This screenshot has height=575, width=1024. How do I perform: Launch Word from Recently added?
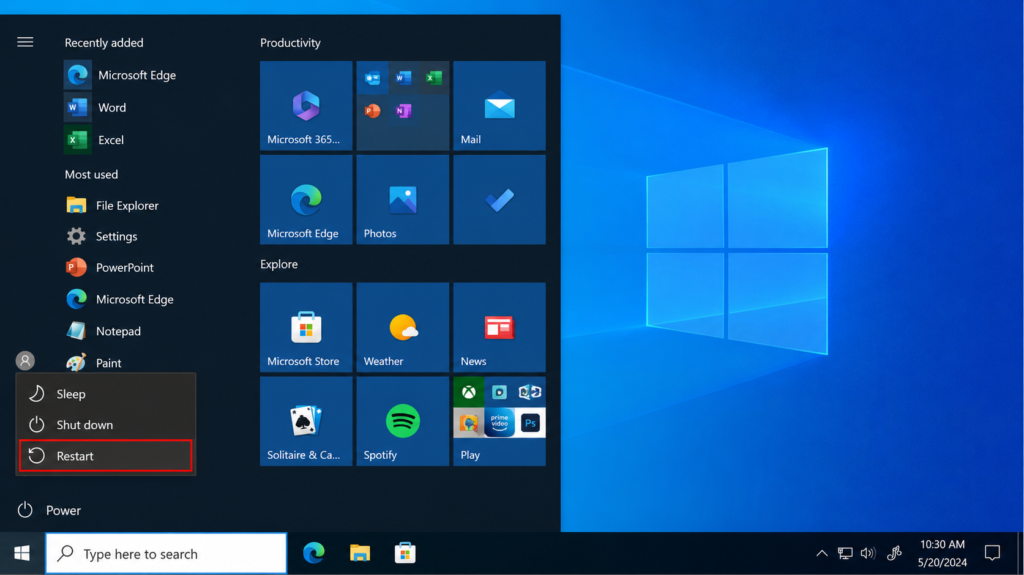pyautogui.click(x=96, y=107)
